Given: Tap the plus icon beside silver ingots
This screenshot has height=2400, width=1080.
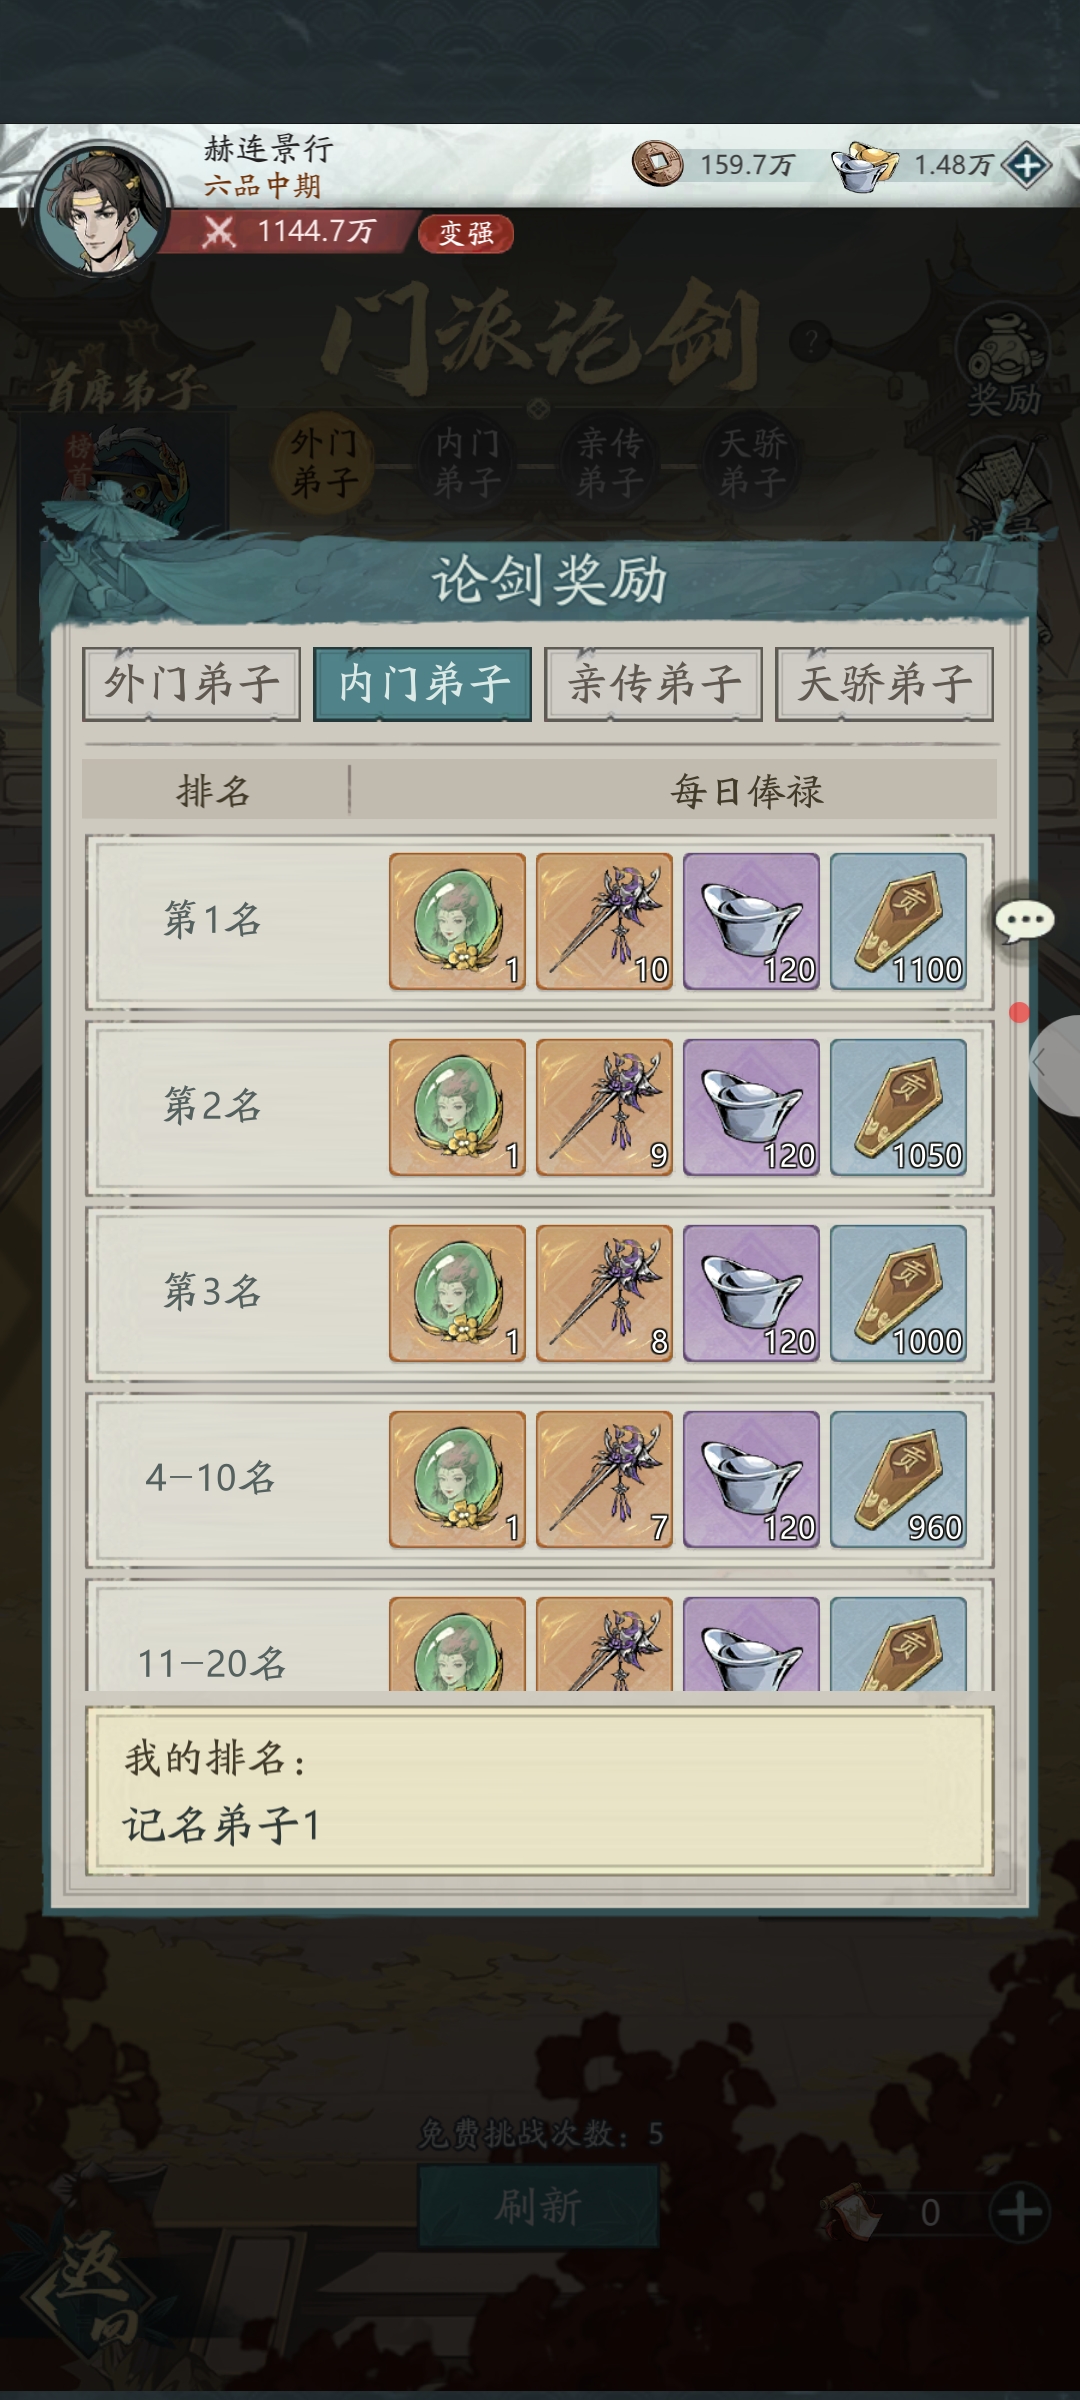Looking at the screenshot, I should coord(1027,165).
